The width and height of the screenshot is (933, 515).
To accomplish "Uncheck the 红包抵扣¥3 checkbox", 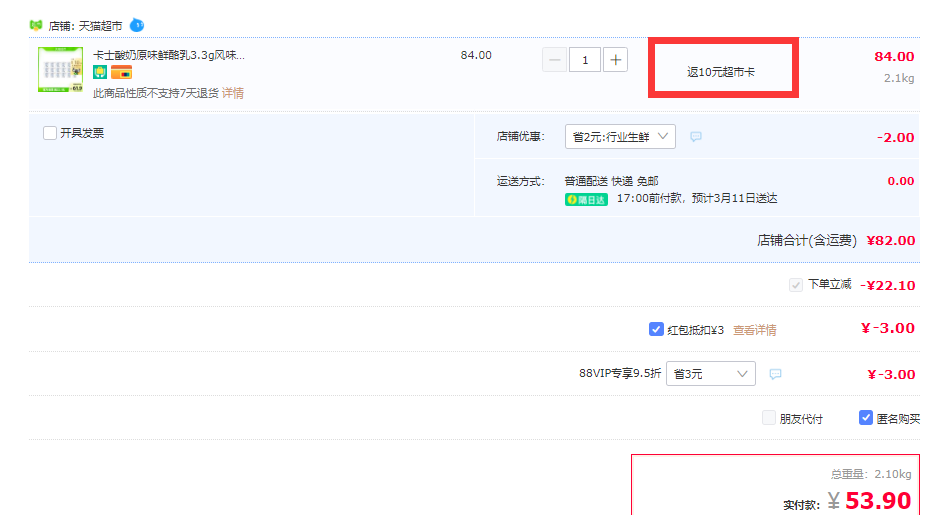I will click(656, 329).
